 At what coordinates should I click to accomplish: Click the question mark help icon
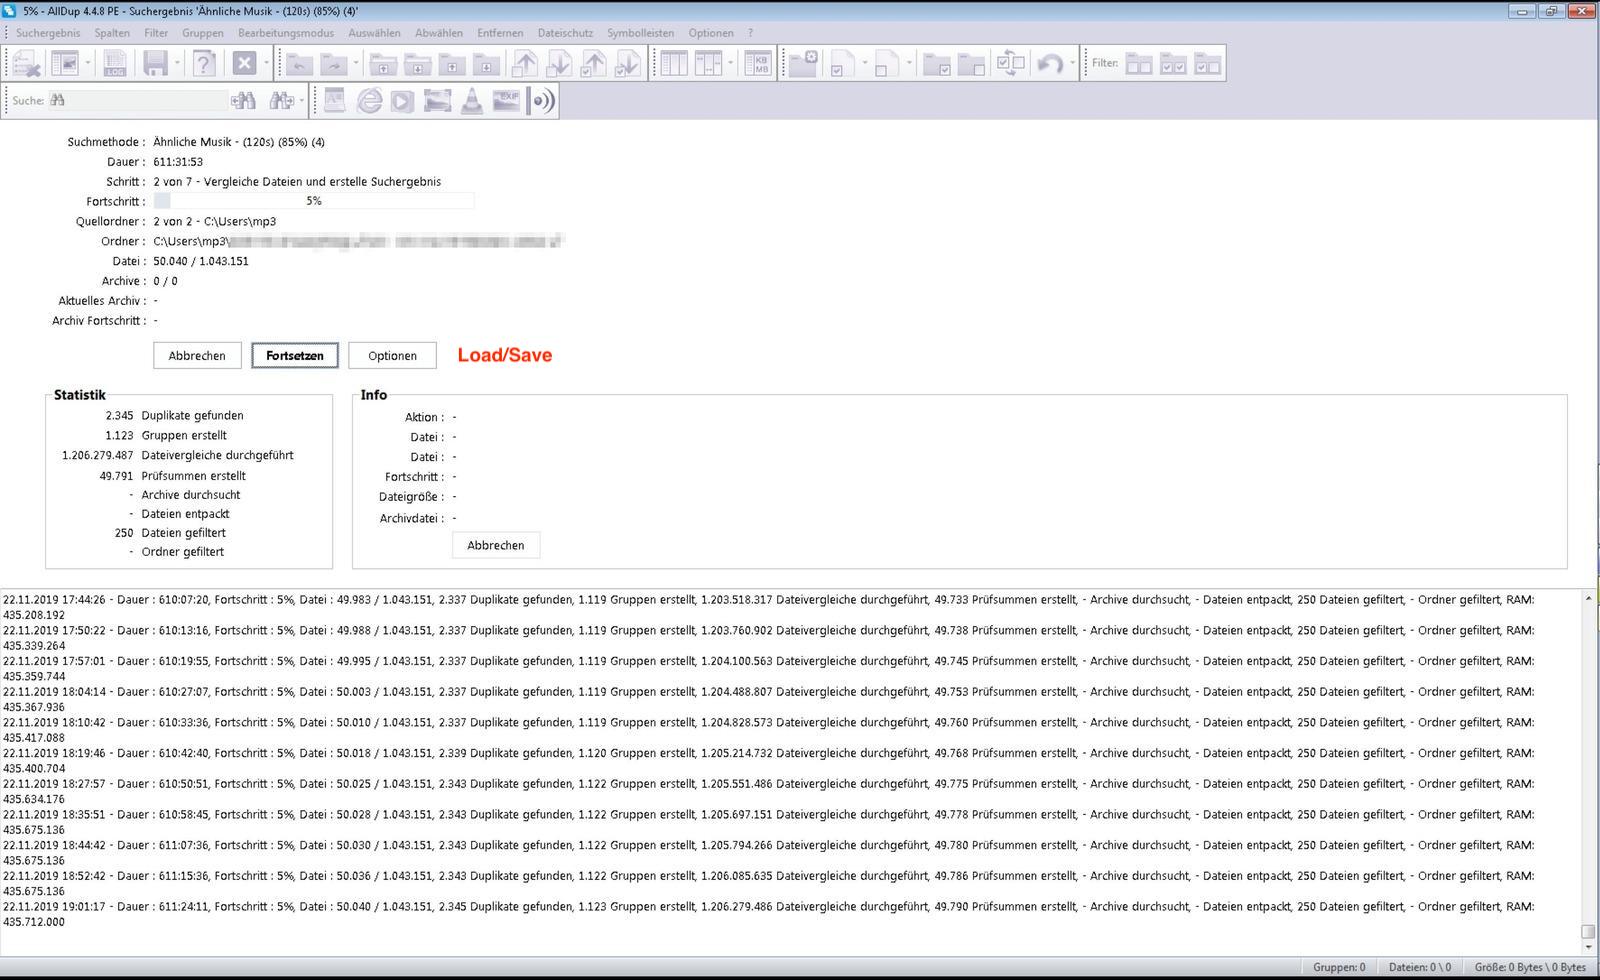coord(204,64)
